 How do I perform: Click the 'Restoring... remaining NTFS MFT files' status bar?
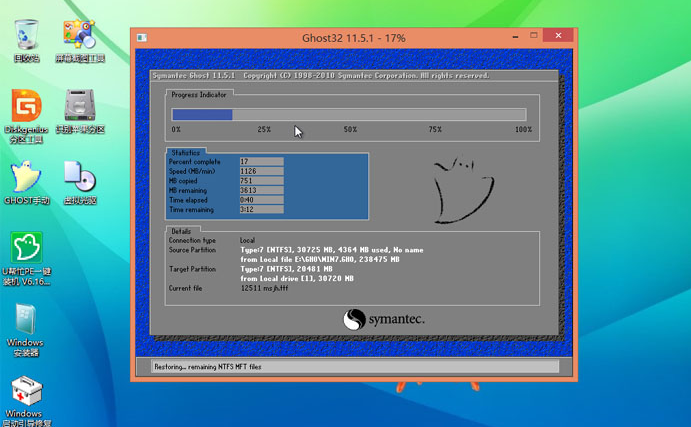pos(355,367)
